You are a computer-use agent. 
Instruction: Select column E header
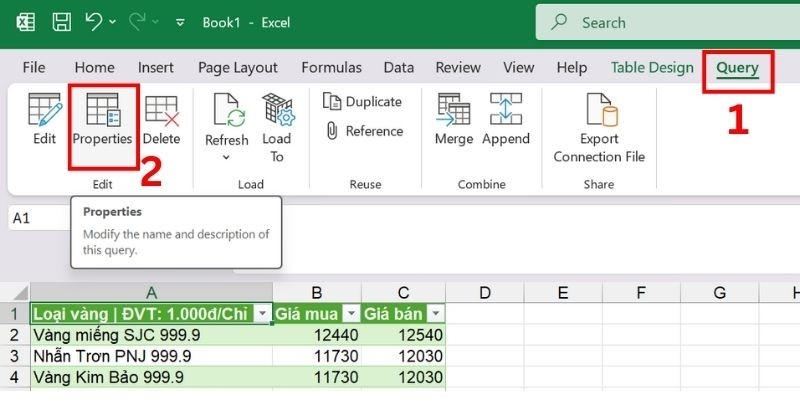click(x=563, y=293)
